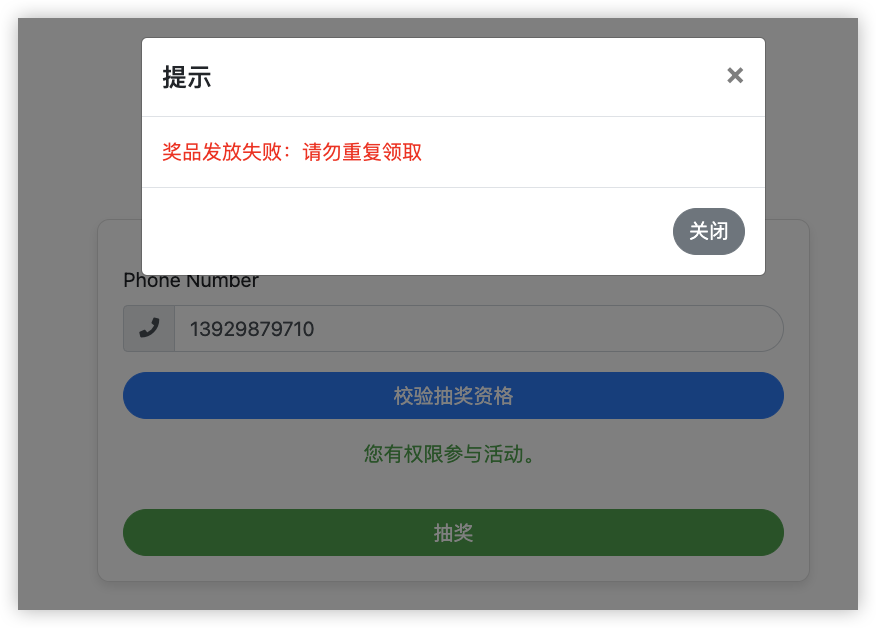Close the 提示 dialog with the X icon
Viewport: 876px width, 628px height.
tap(735, 75)
